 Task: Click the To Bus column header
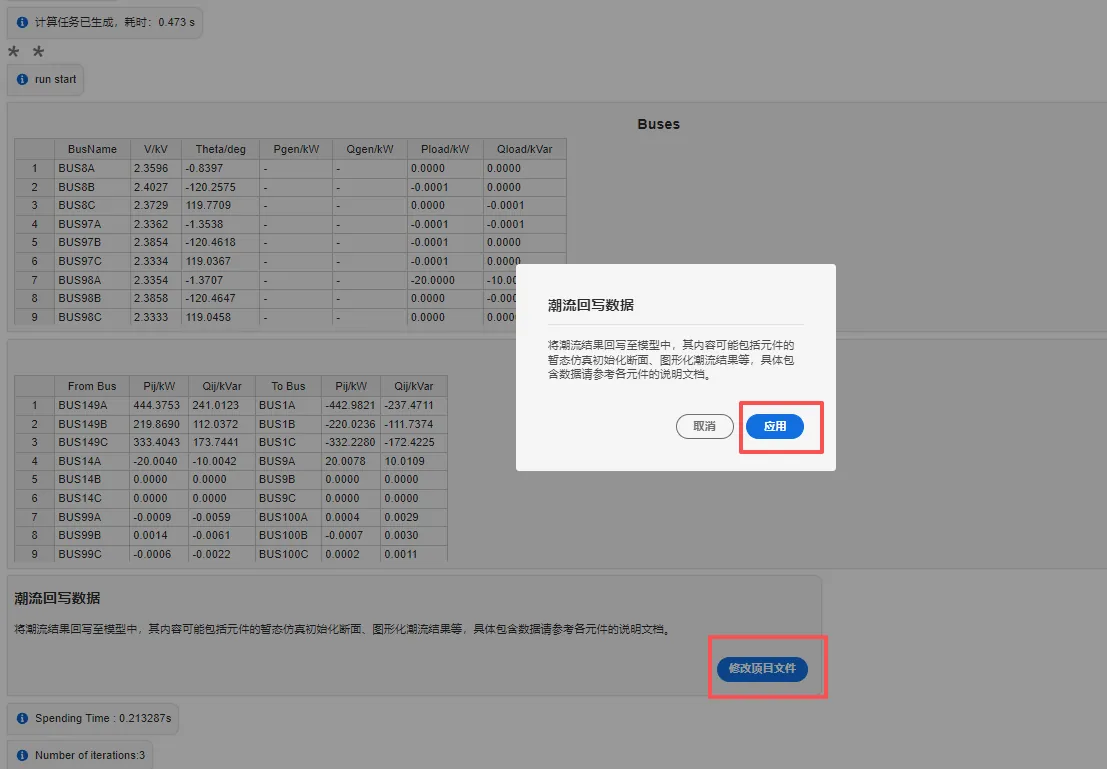pos(288,386)
